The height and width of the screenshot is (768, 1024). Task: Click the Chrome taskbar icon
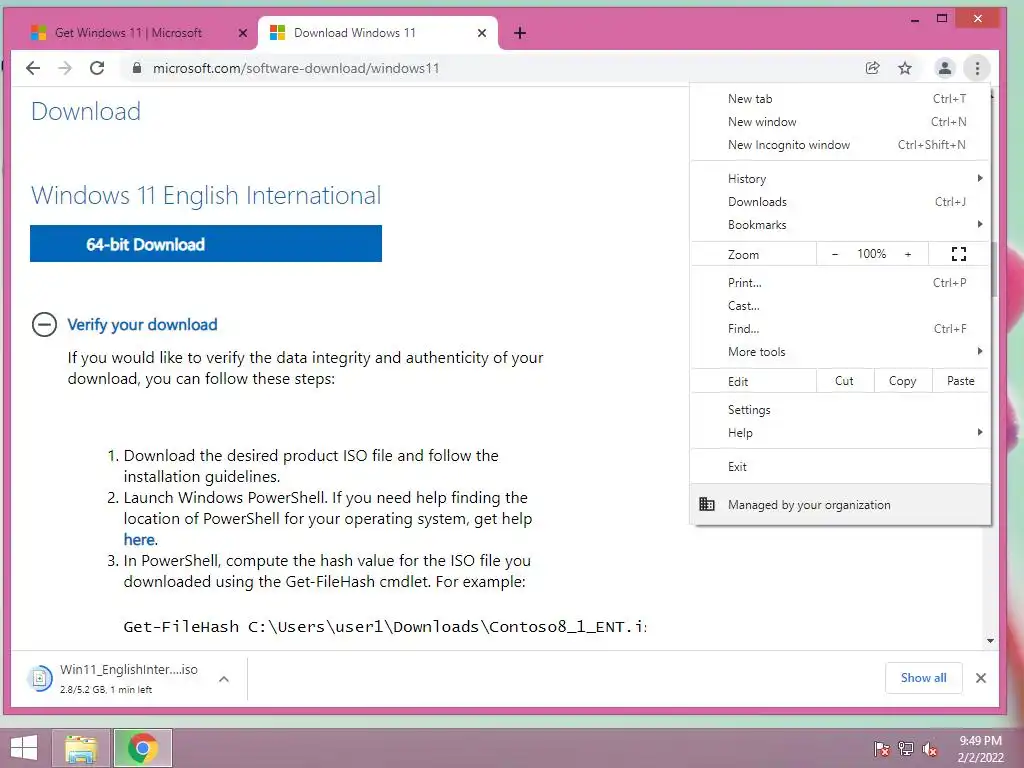142,748
